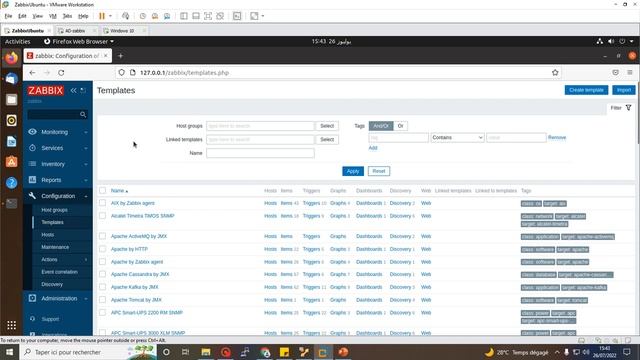Expand the Administration sidebar section
The image size is (640, 360).
coord(58,298)
